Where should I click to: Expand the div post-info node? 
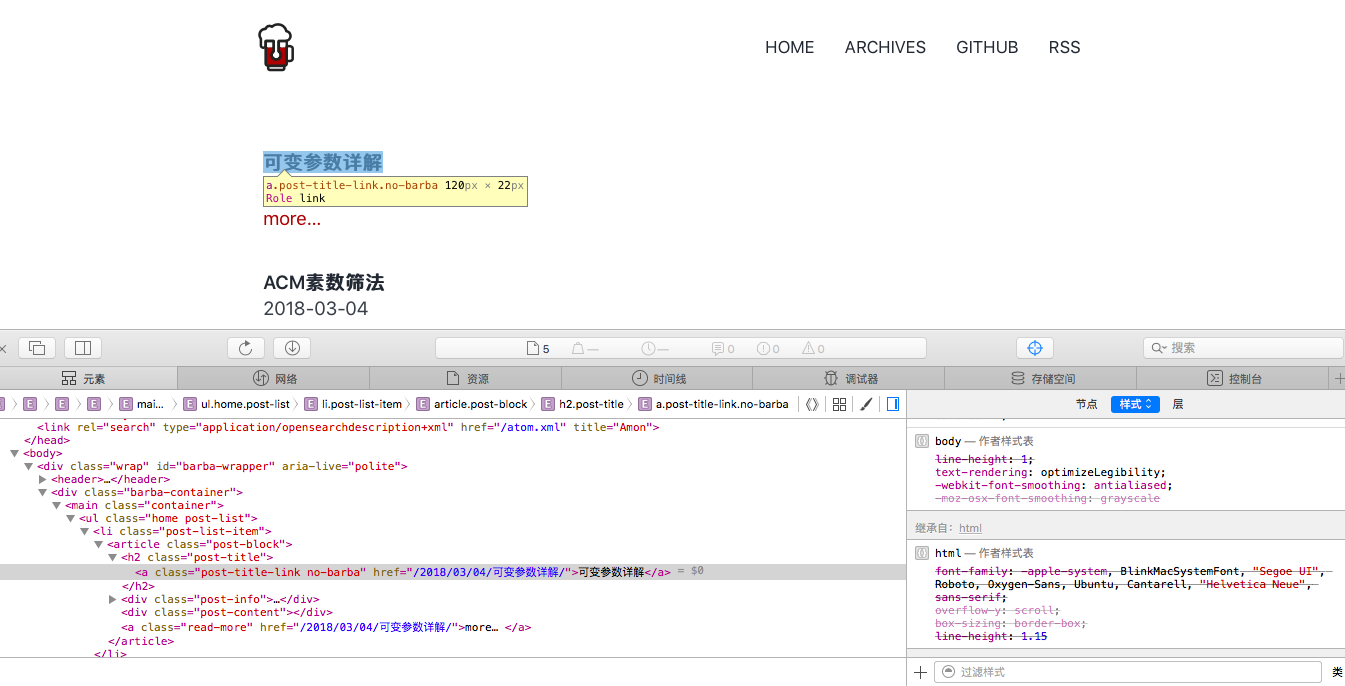(x=112, y=599)
